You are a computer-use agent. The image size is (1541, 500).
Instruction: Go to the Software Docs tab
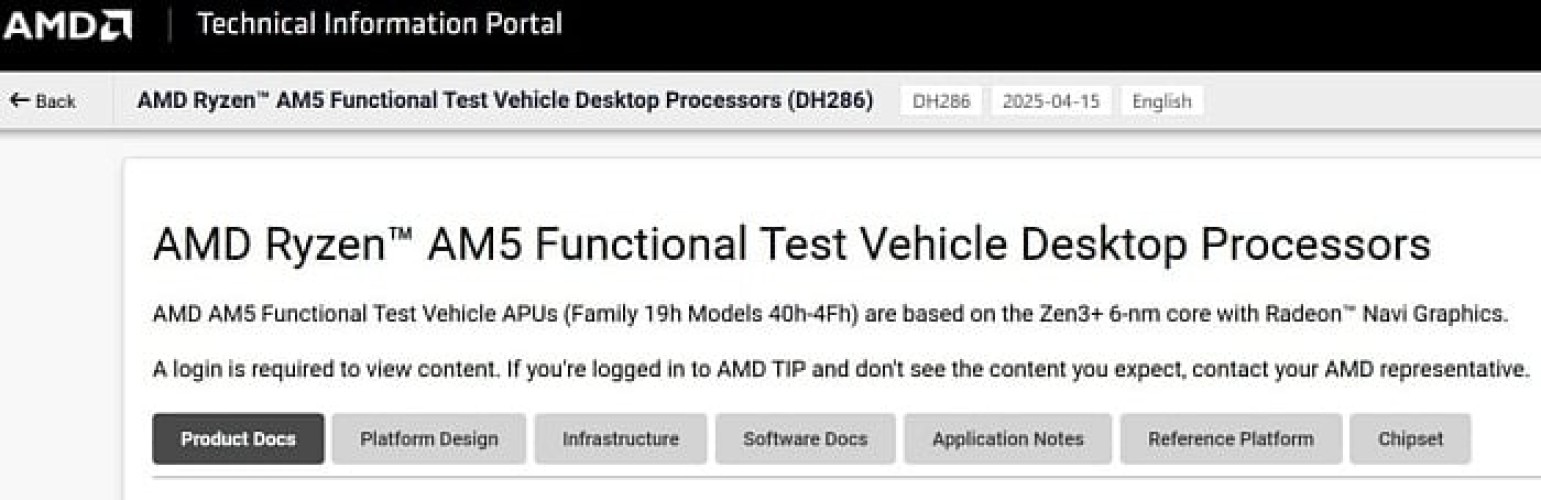(805, 439)
